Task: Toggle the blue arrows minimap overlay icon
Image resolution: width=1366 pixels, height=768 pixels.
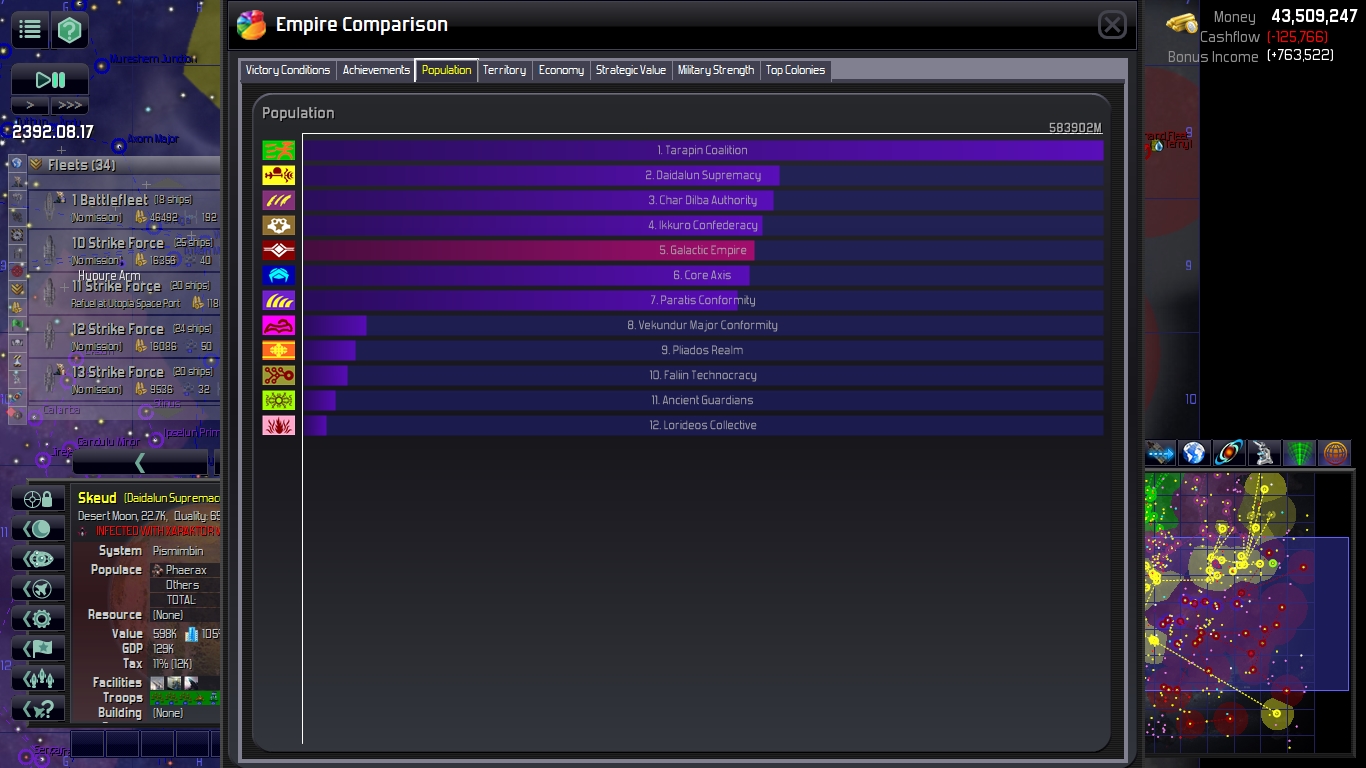Action: [x=1160, y=453]
